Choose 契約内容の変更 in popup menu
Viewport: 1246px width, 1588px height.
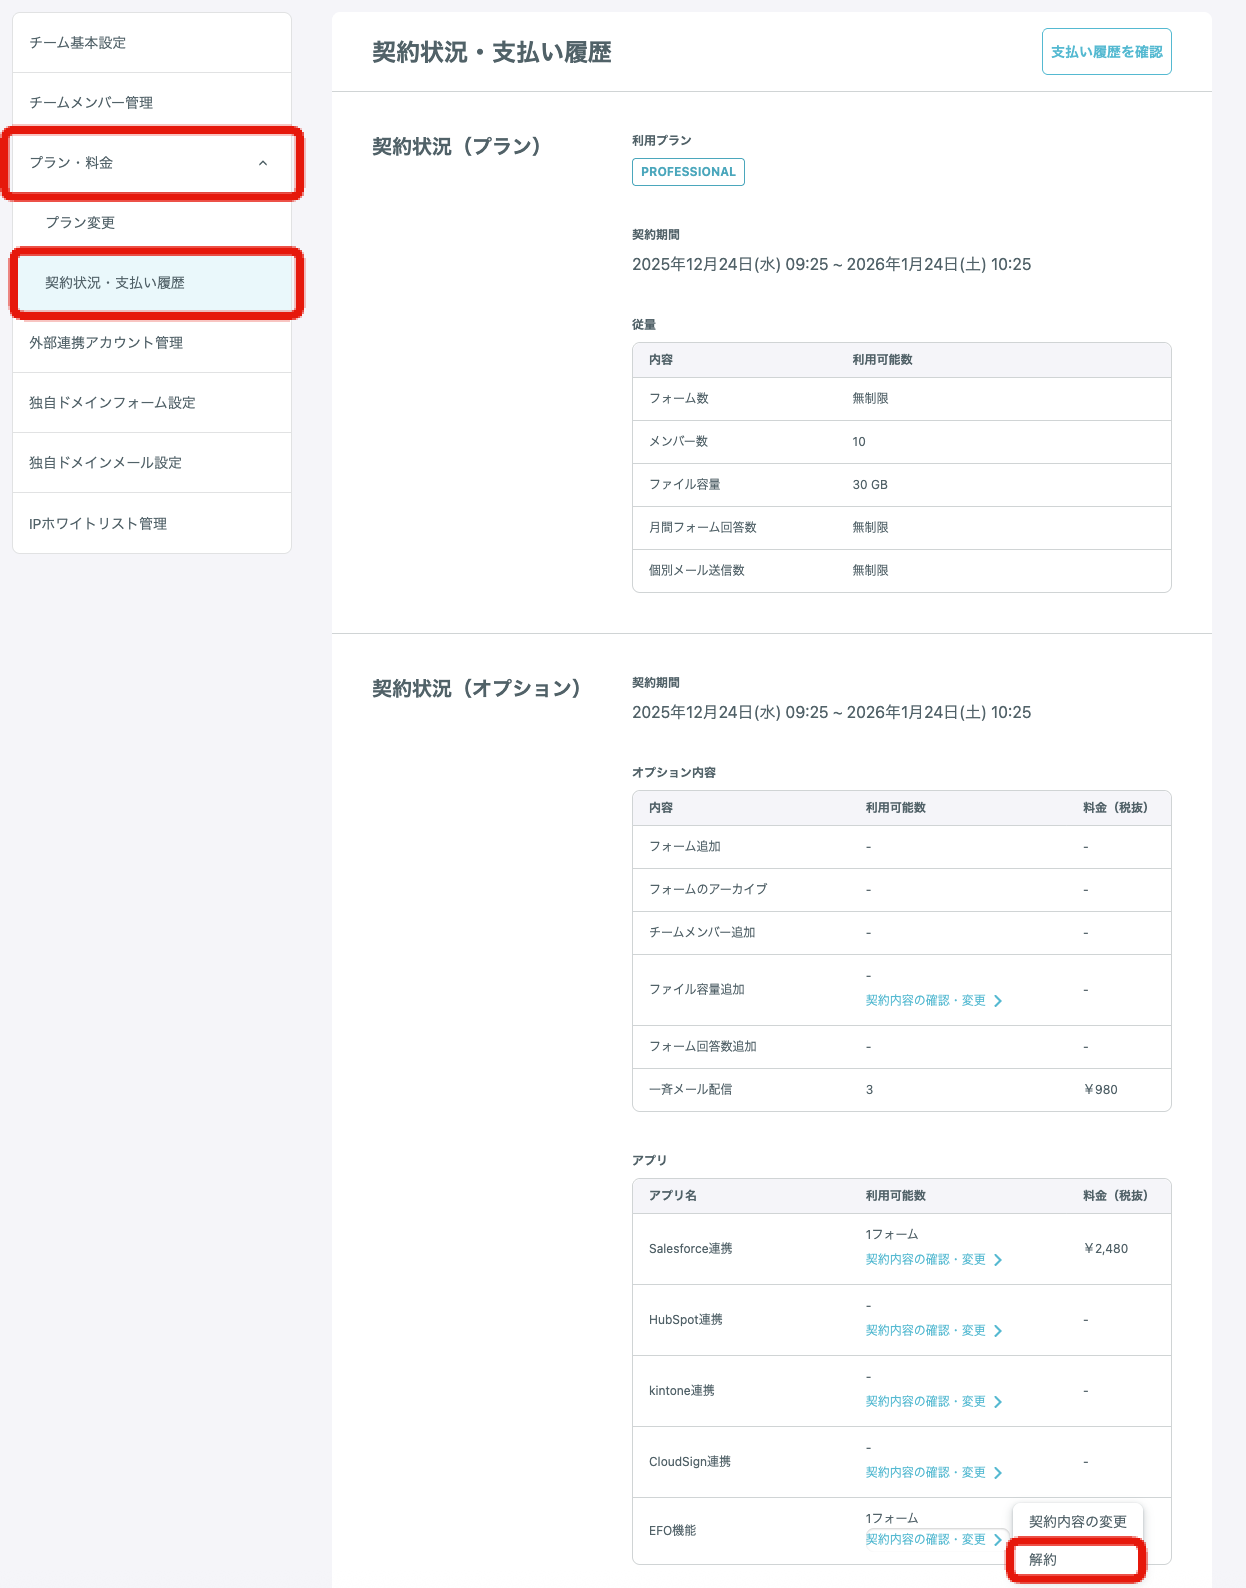coord(1077,1522)
